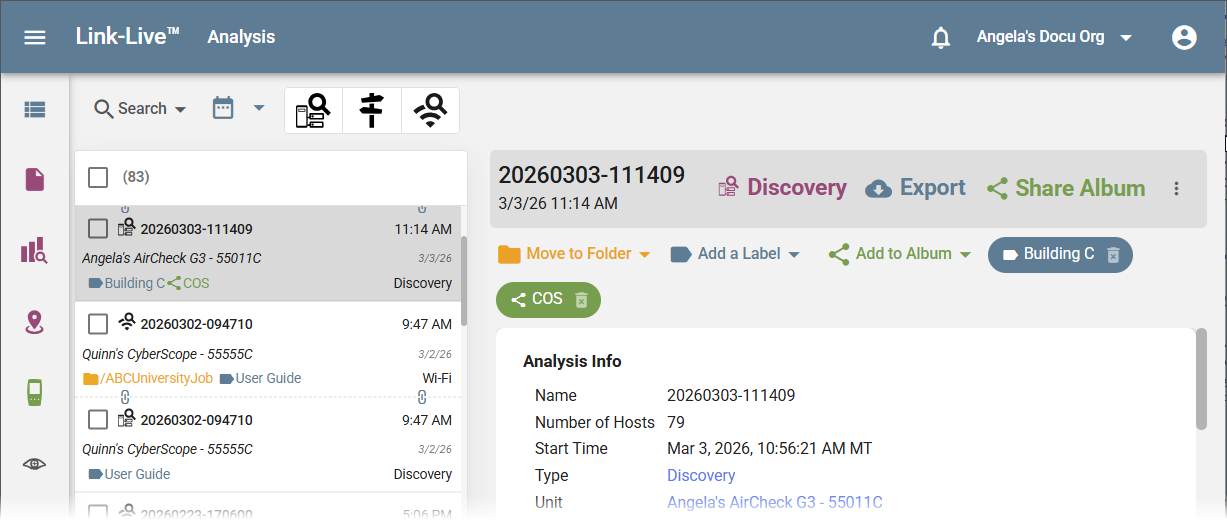This screenshot has width=1227, height=520.
Task: Click the search magnifier icon
Action: 104,109
